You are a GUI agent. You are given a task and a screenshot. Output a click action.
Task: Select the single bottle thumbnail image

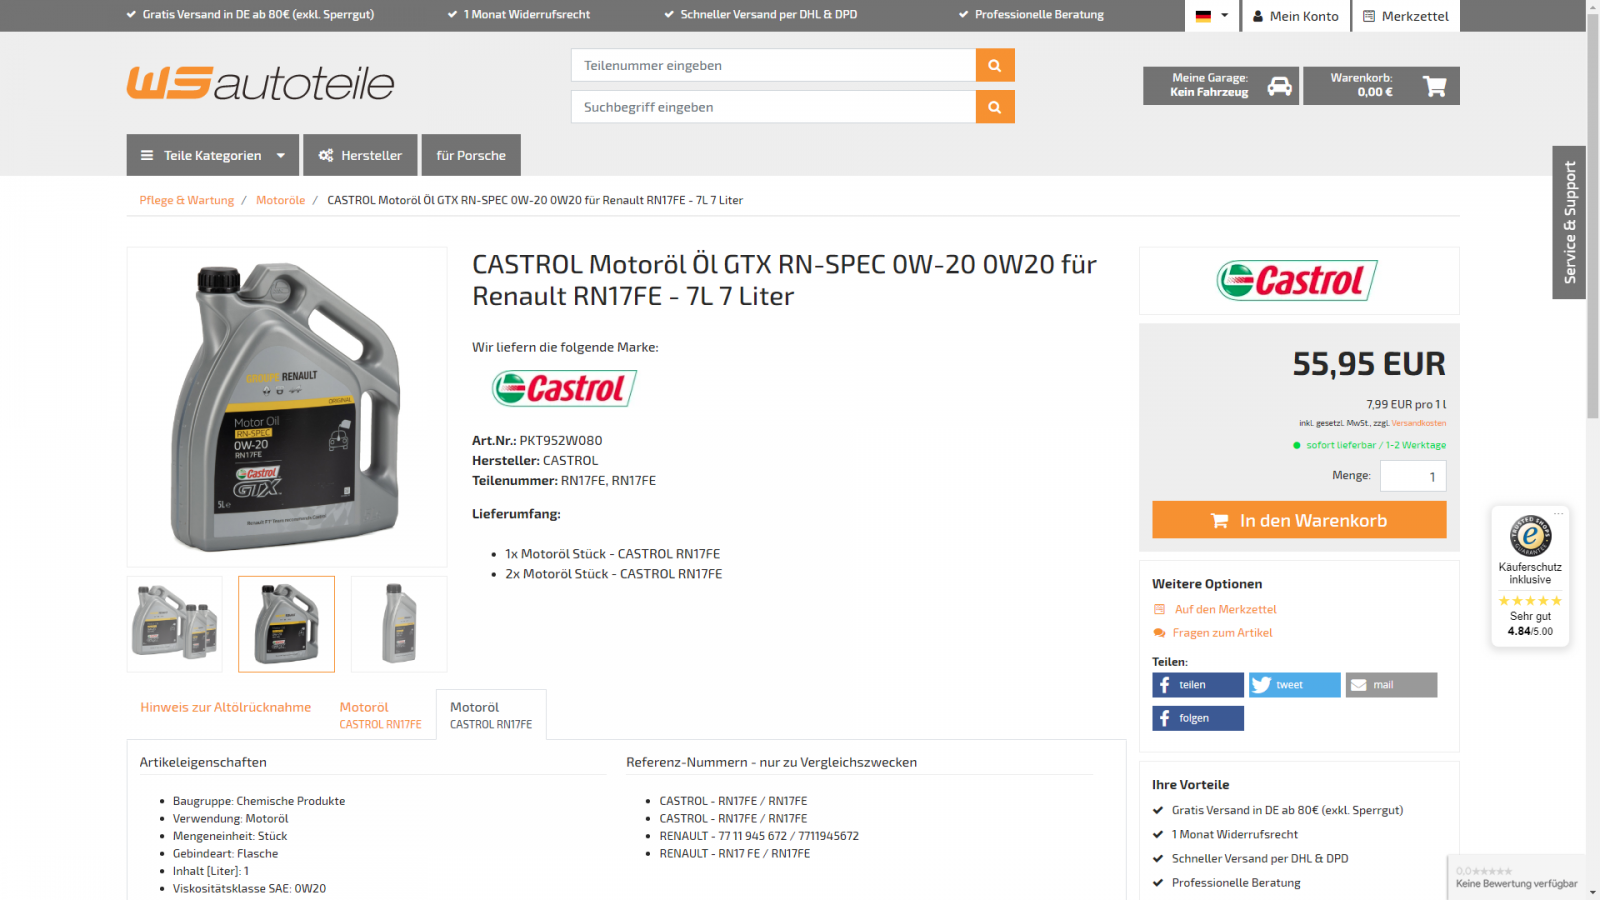click(399, 624)
